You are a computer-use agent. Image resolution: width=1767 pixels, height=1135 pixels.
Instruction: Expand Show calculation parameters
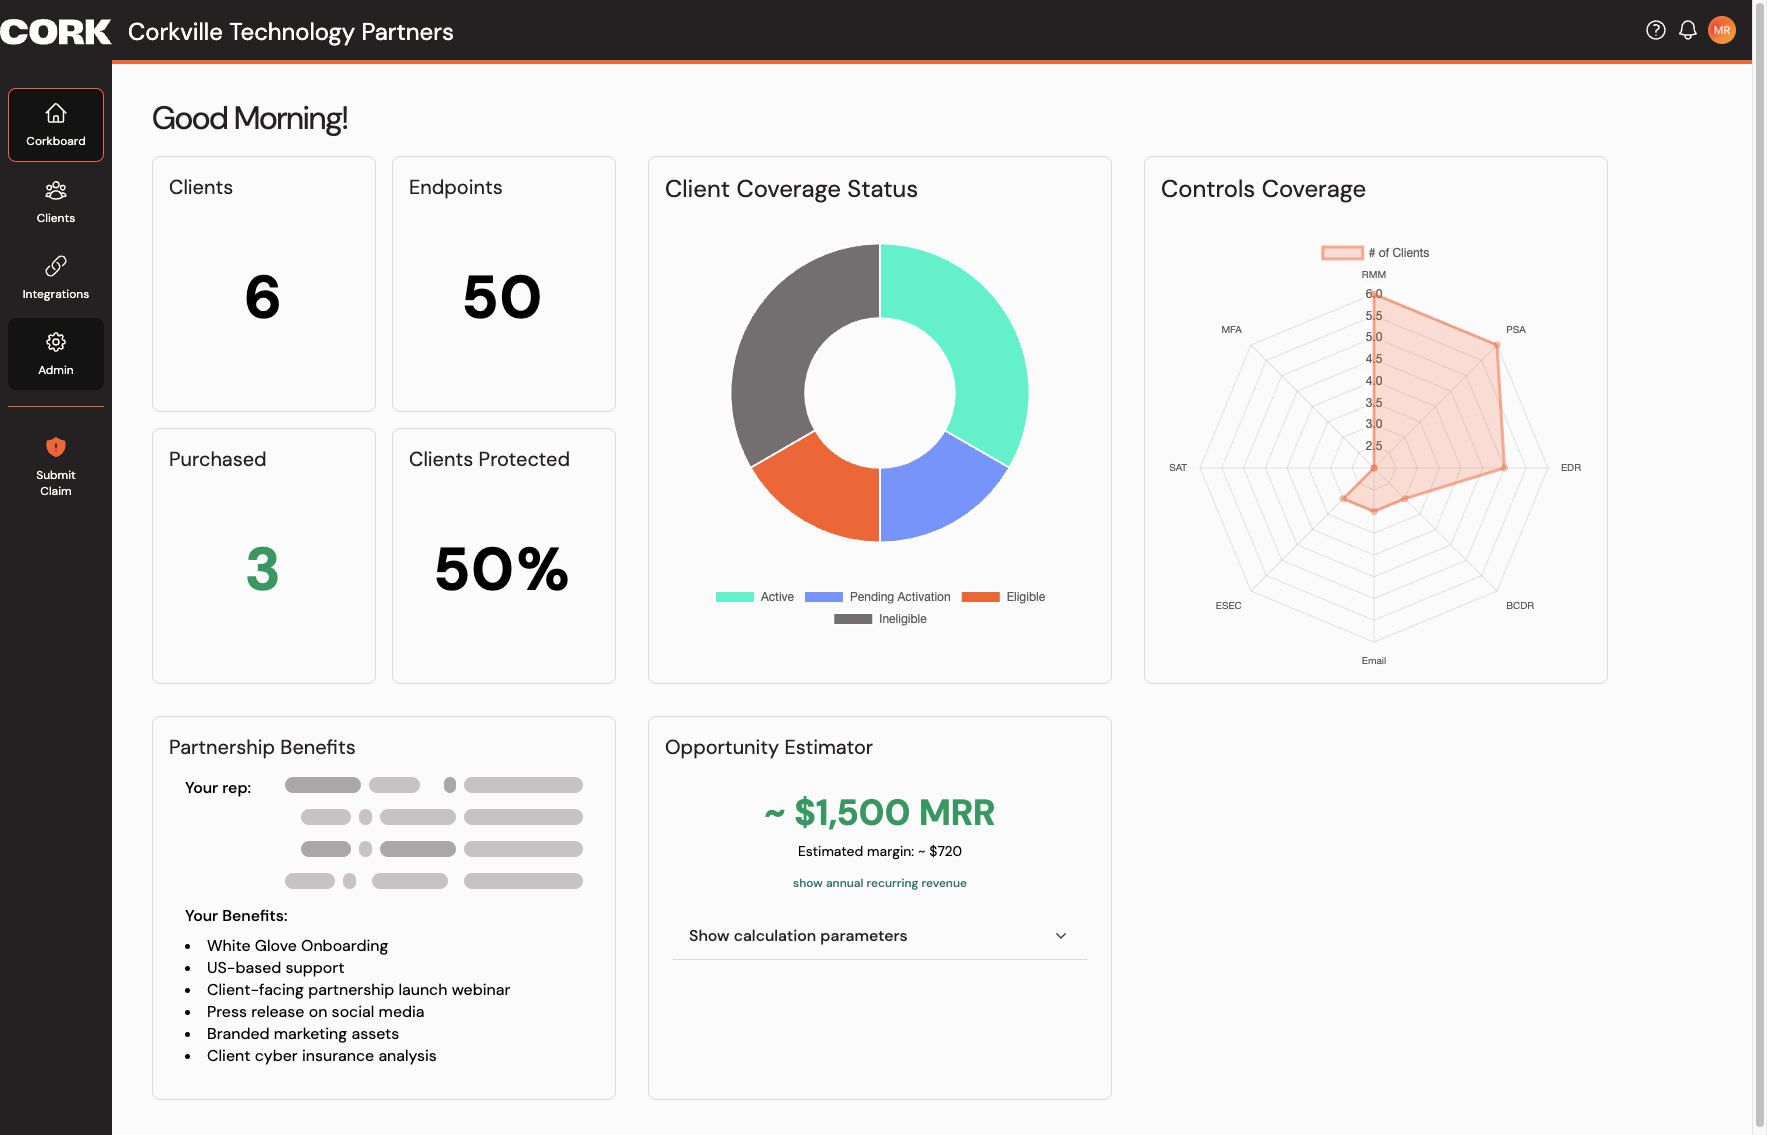coord(880,936)
